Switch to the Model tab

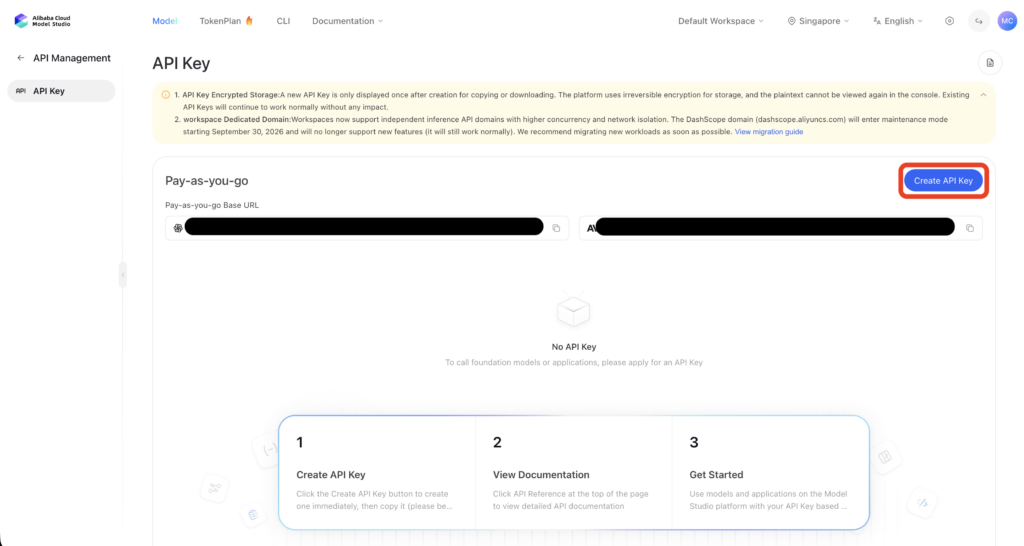(165, 21)
